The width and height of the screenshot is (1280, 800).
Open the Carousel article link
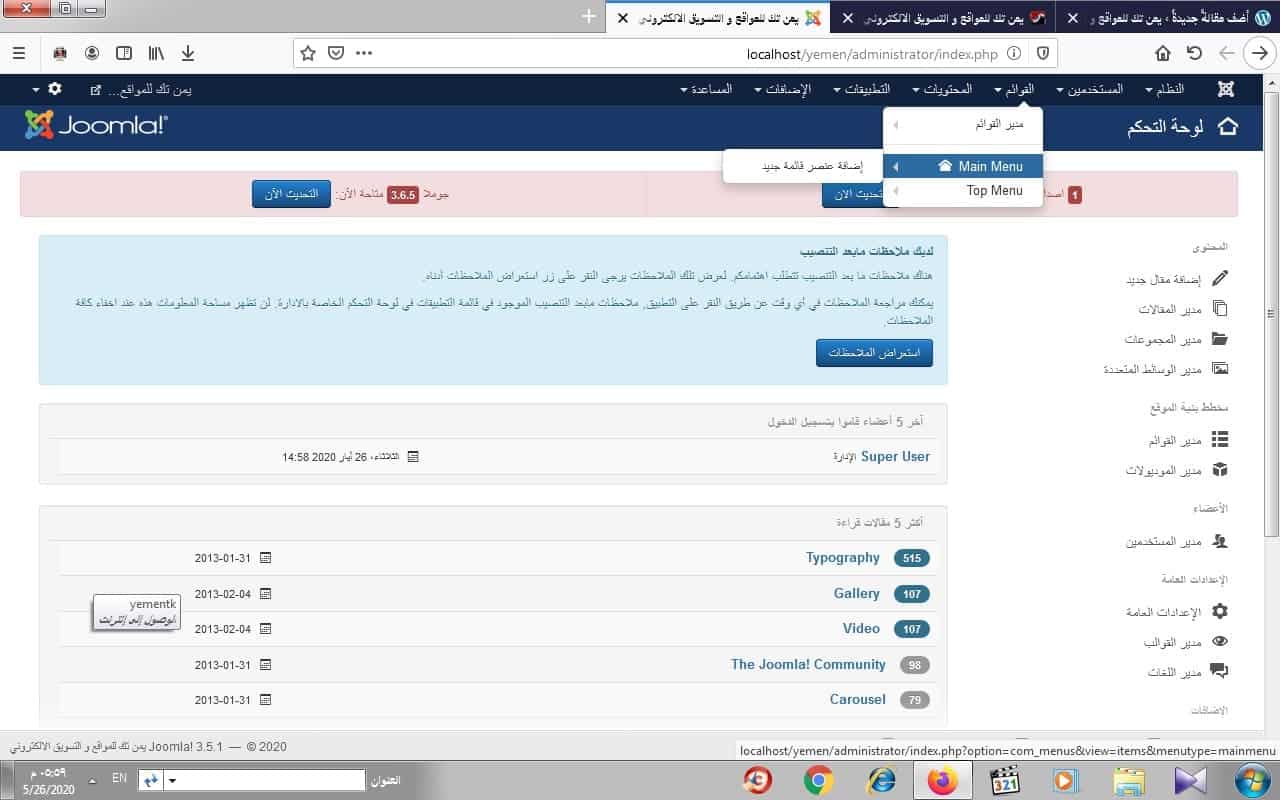pyautogui.click(x=858, y=699)
